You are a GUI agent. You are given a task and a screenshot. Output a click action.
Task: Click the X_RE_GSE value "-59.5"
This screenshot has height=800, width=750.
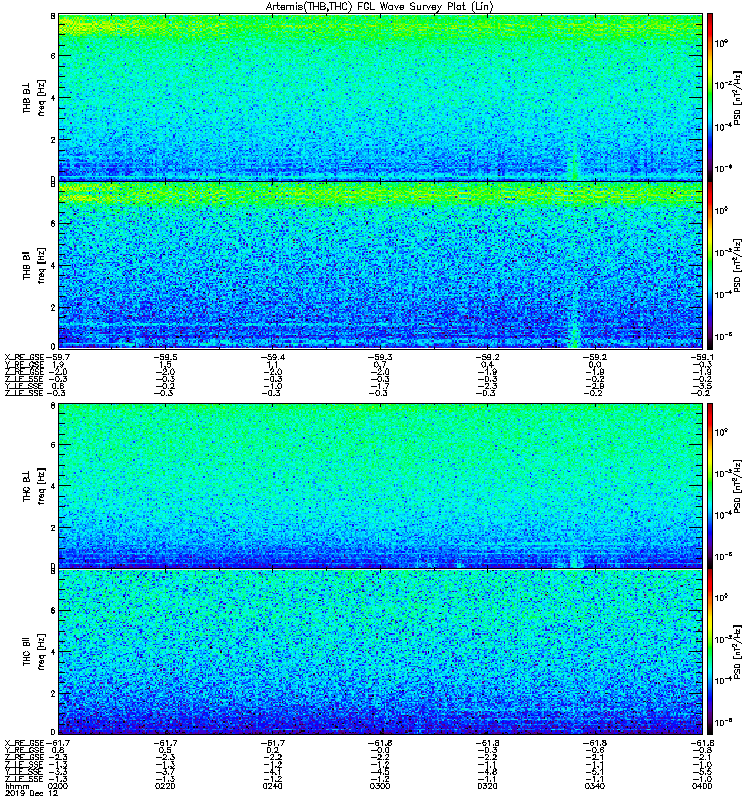pos(164,357)
